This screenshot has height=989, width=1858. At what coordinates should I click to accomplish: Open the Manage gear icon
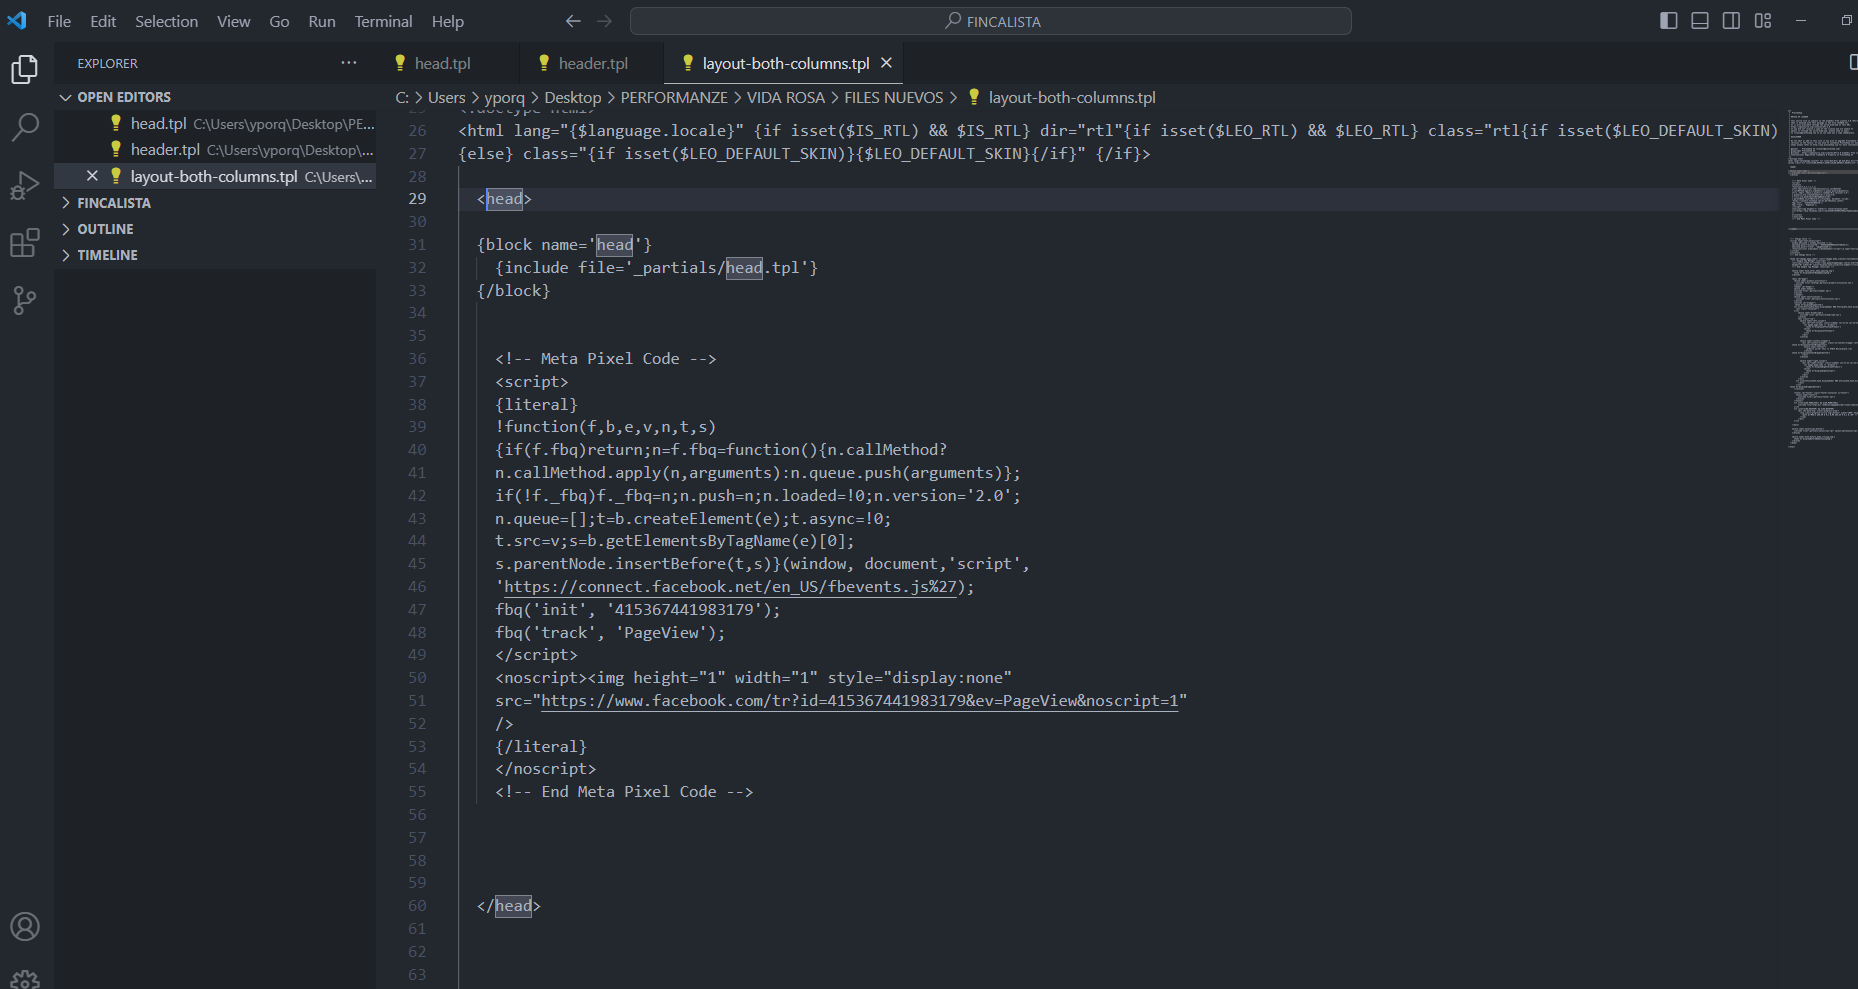point(25,979)
